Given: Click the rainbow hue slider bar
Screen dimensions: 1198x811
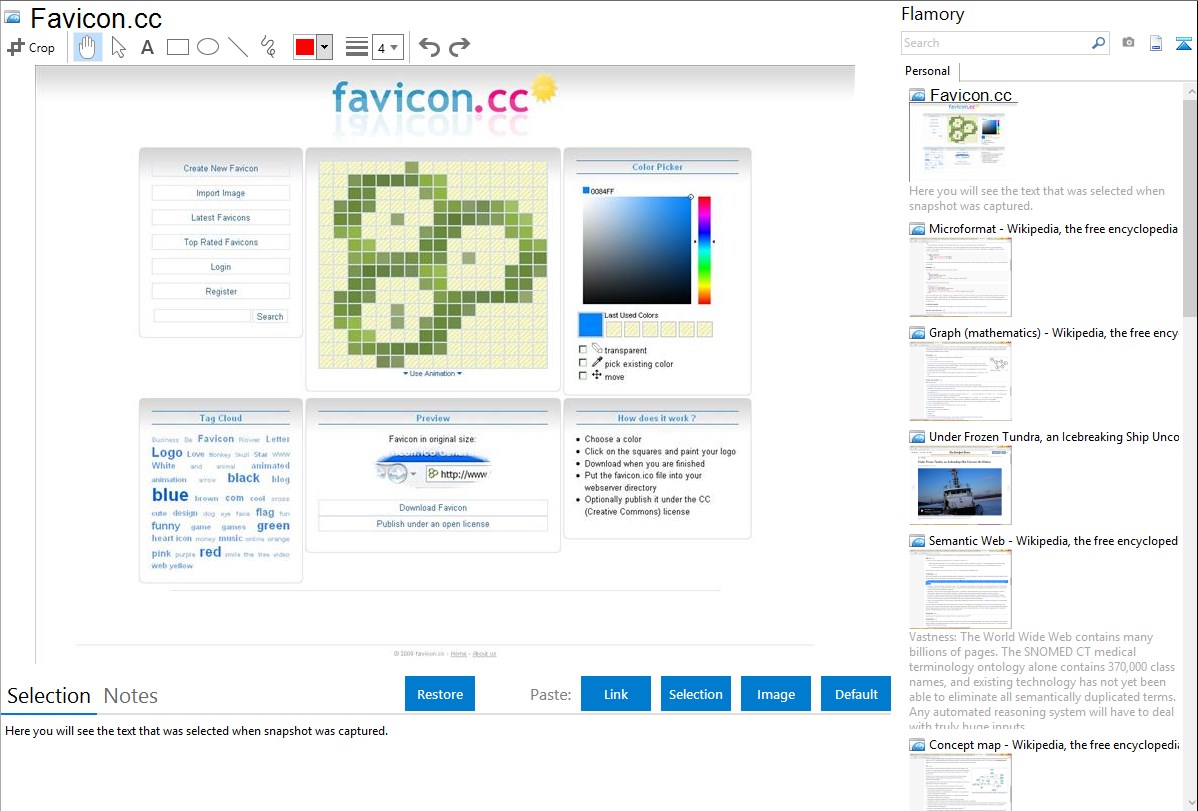Looking at the screenshot, I should click(x=704, y=250).
